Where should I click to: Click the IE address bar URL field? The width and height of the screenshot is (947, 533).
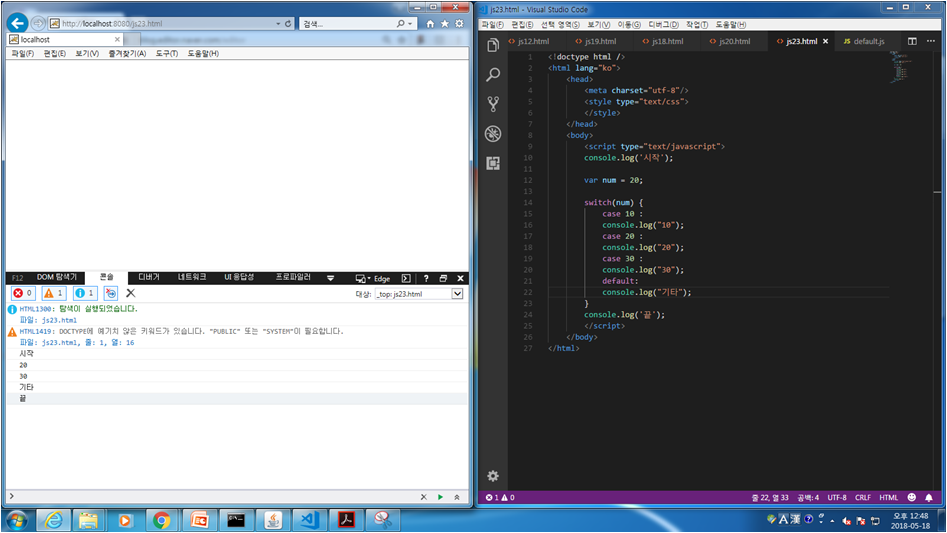(x=160, y=24)
